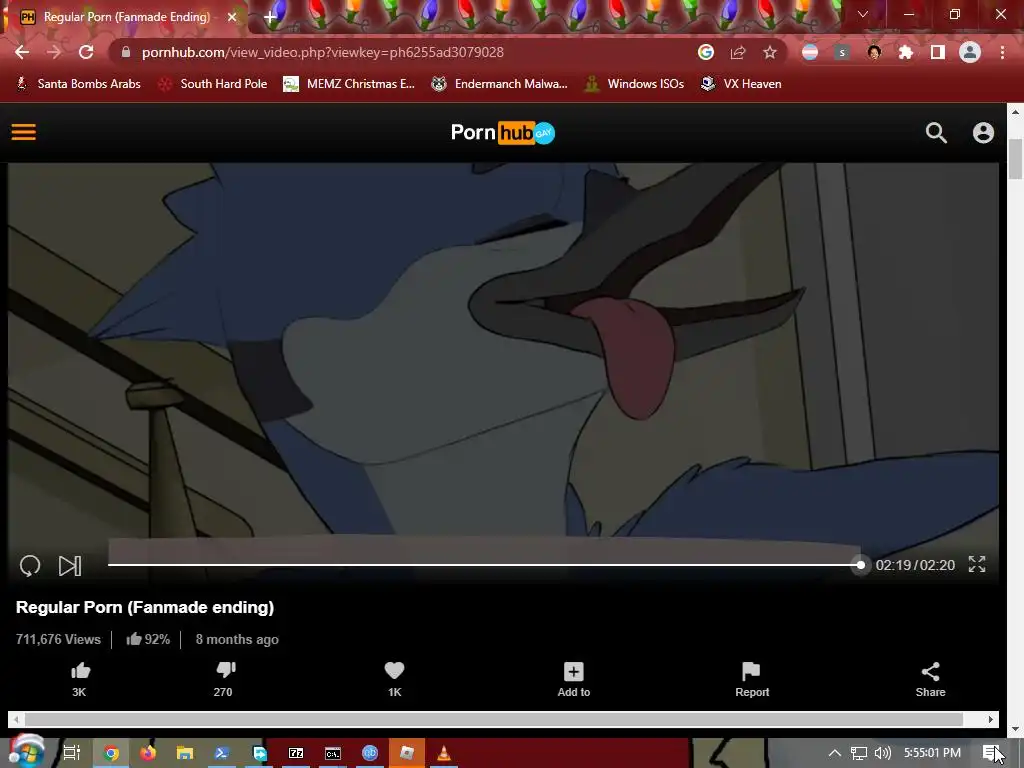Open File Explorer from the taskbar
Viewport: 1024px width, 768px height.
pos(185,753)
